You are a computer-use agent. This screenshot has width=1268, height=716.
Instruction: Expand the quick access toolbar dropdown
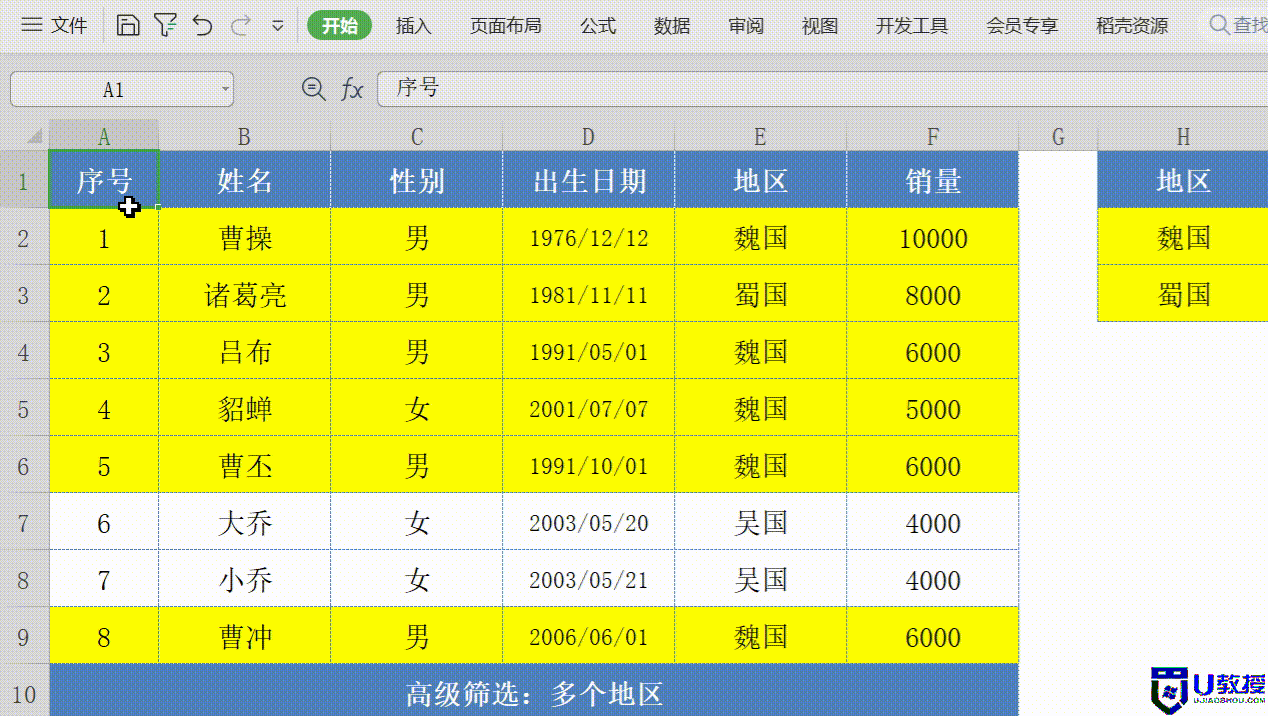click(x=278, y=27)
